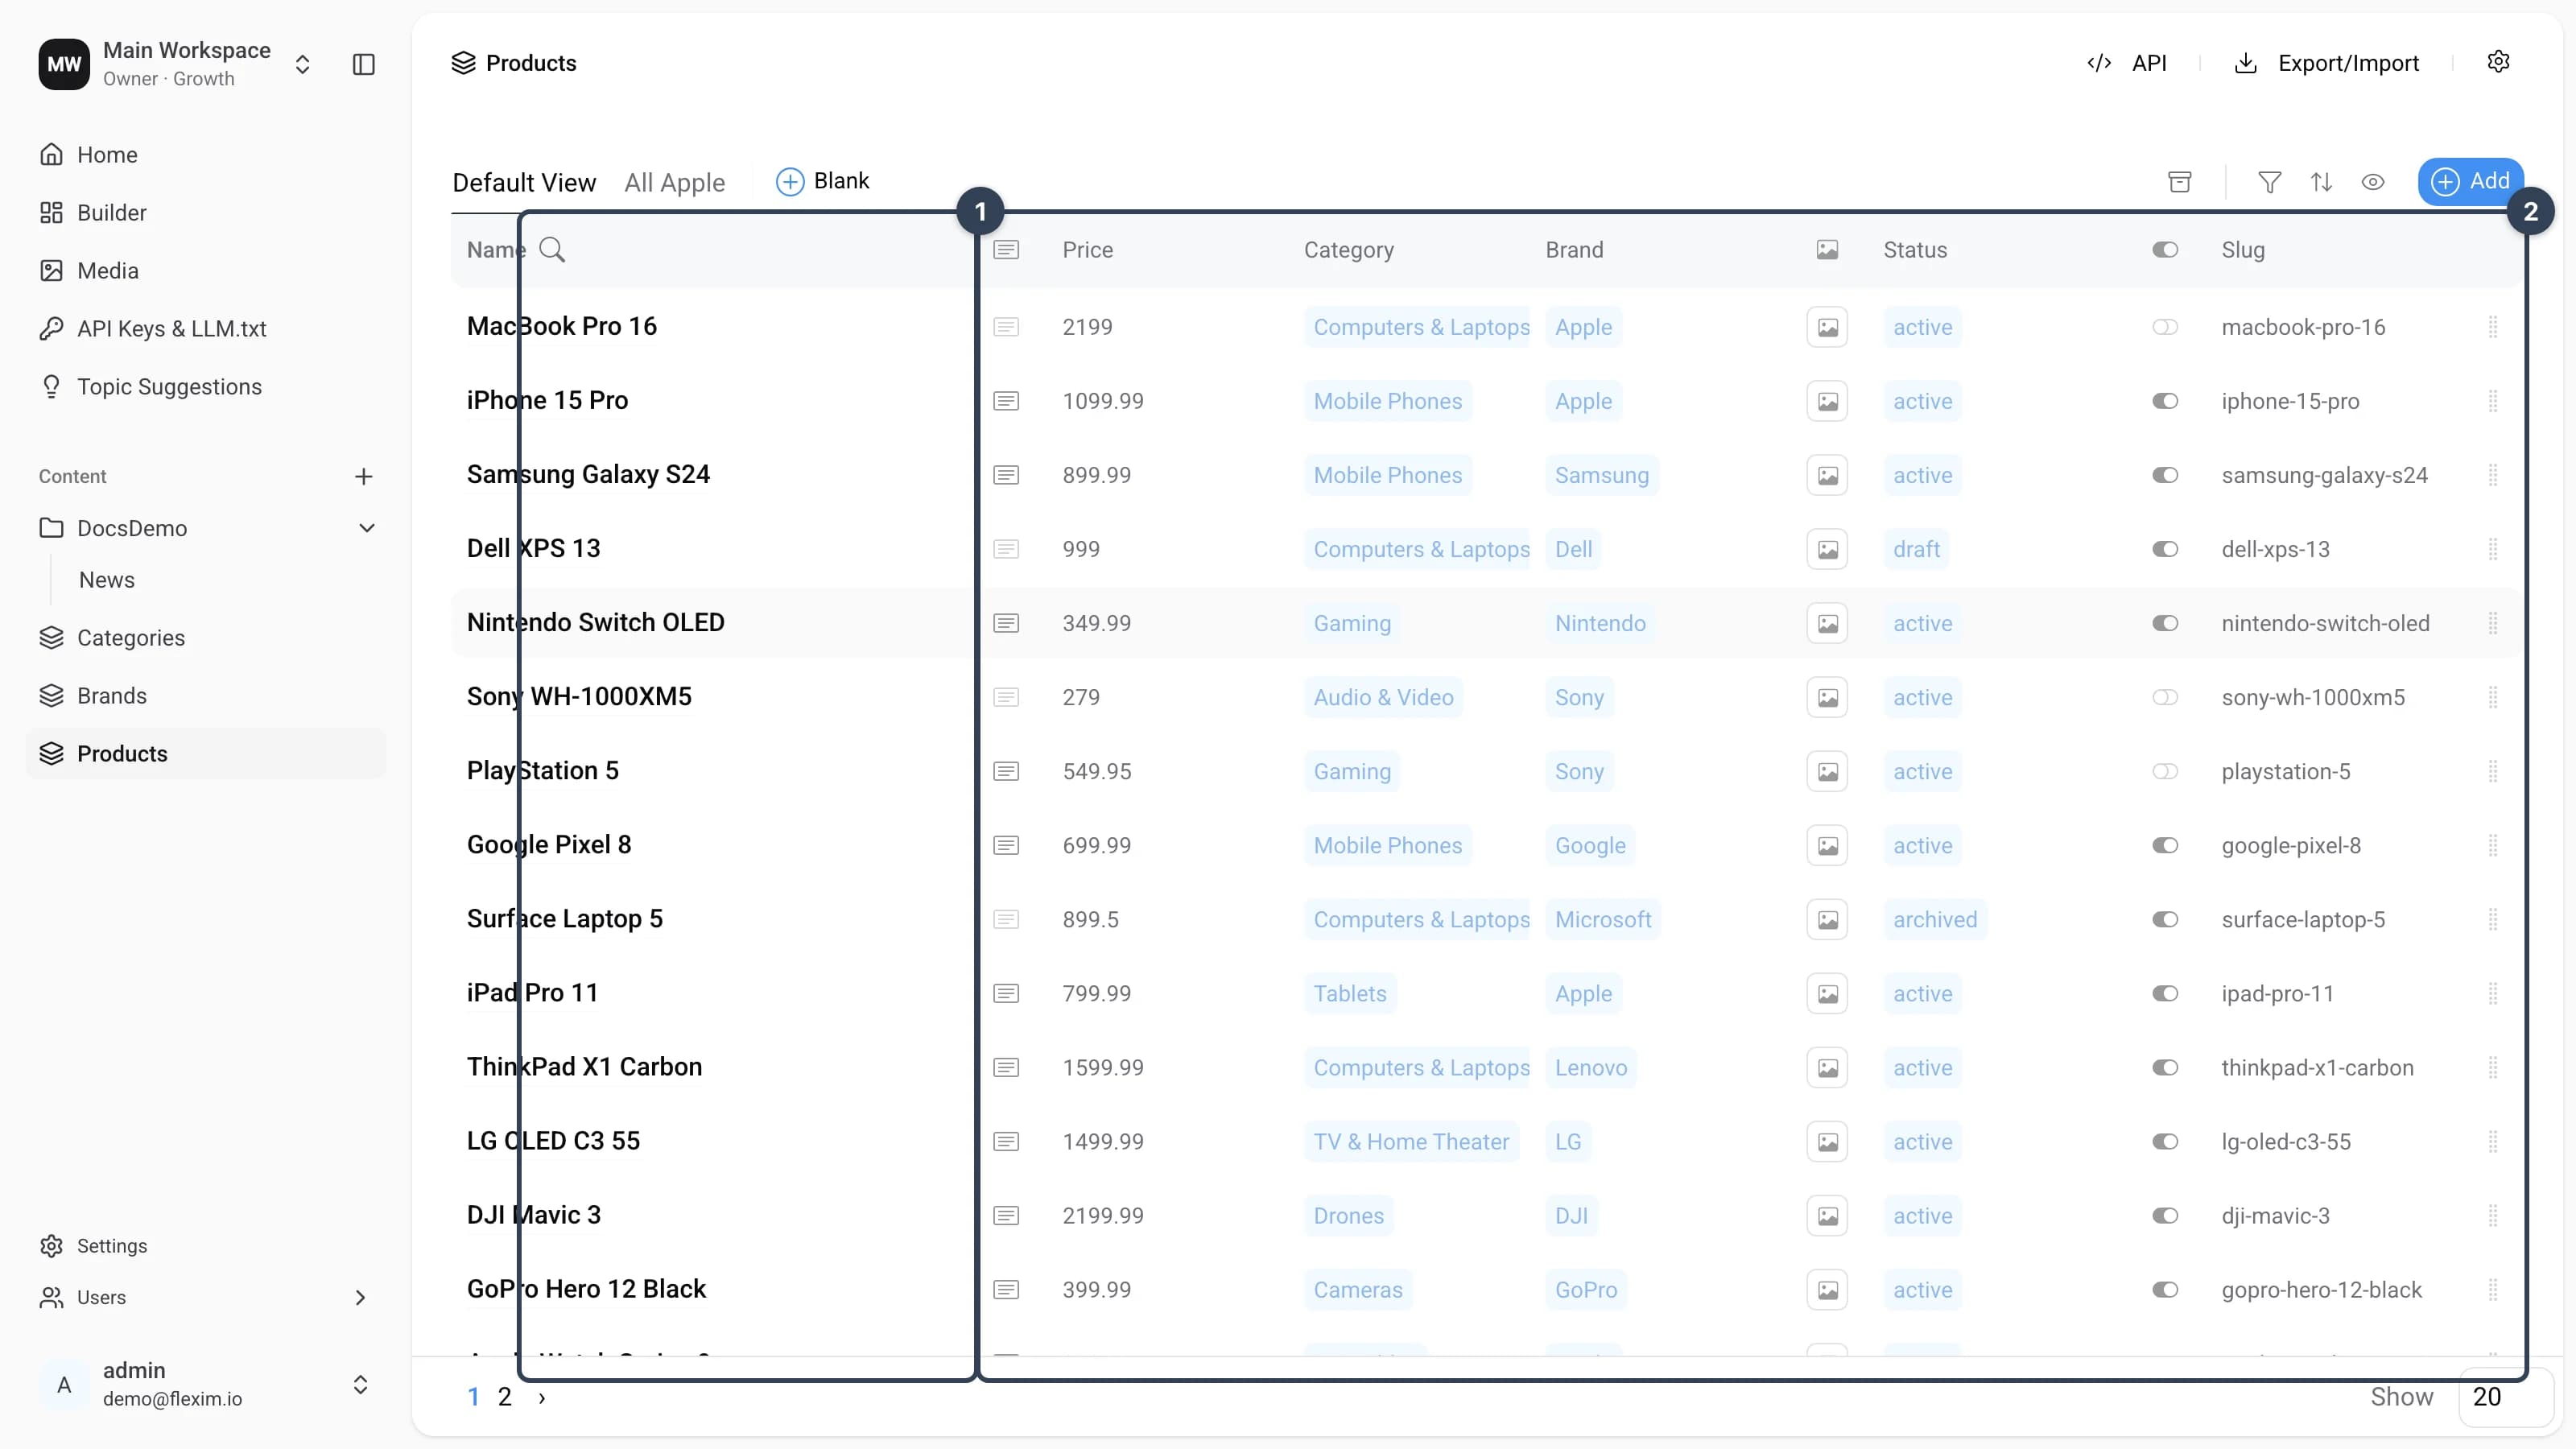Open description icon for MacBook Pro 16
This screenshot has height=1449, width=2576.
tap(1006, 327)
